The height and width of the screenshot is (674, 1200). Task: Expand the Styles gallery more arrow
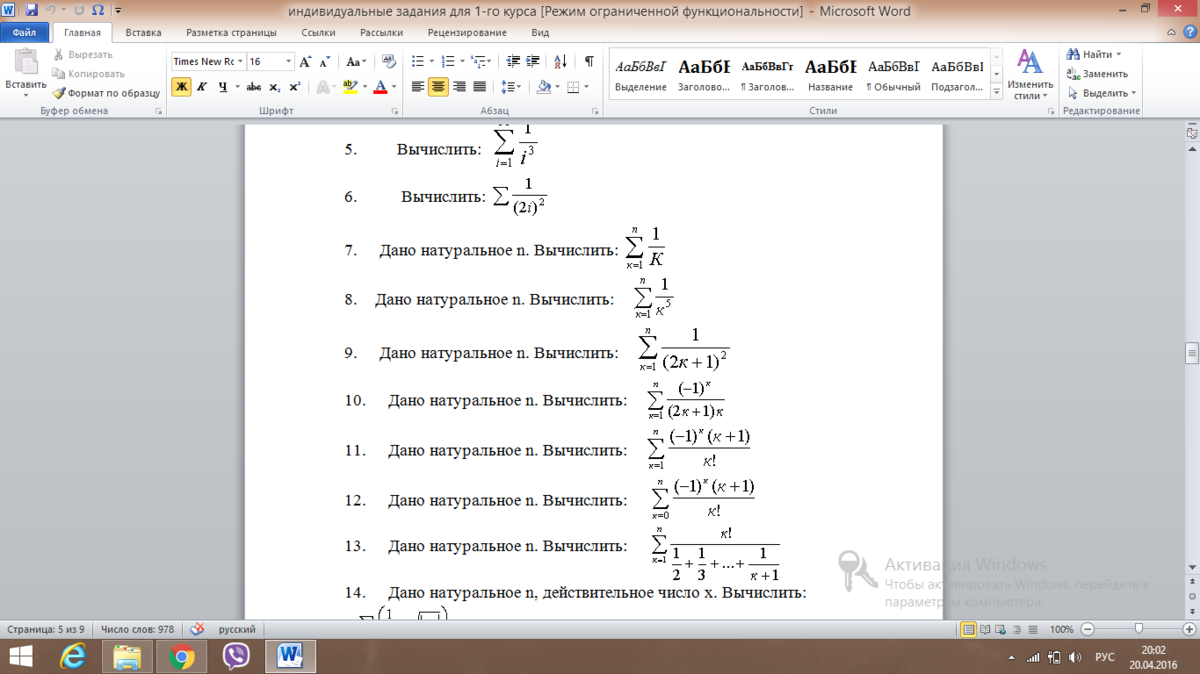pos(996,93)
